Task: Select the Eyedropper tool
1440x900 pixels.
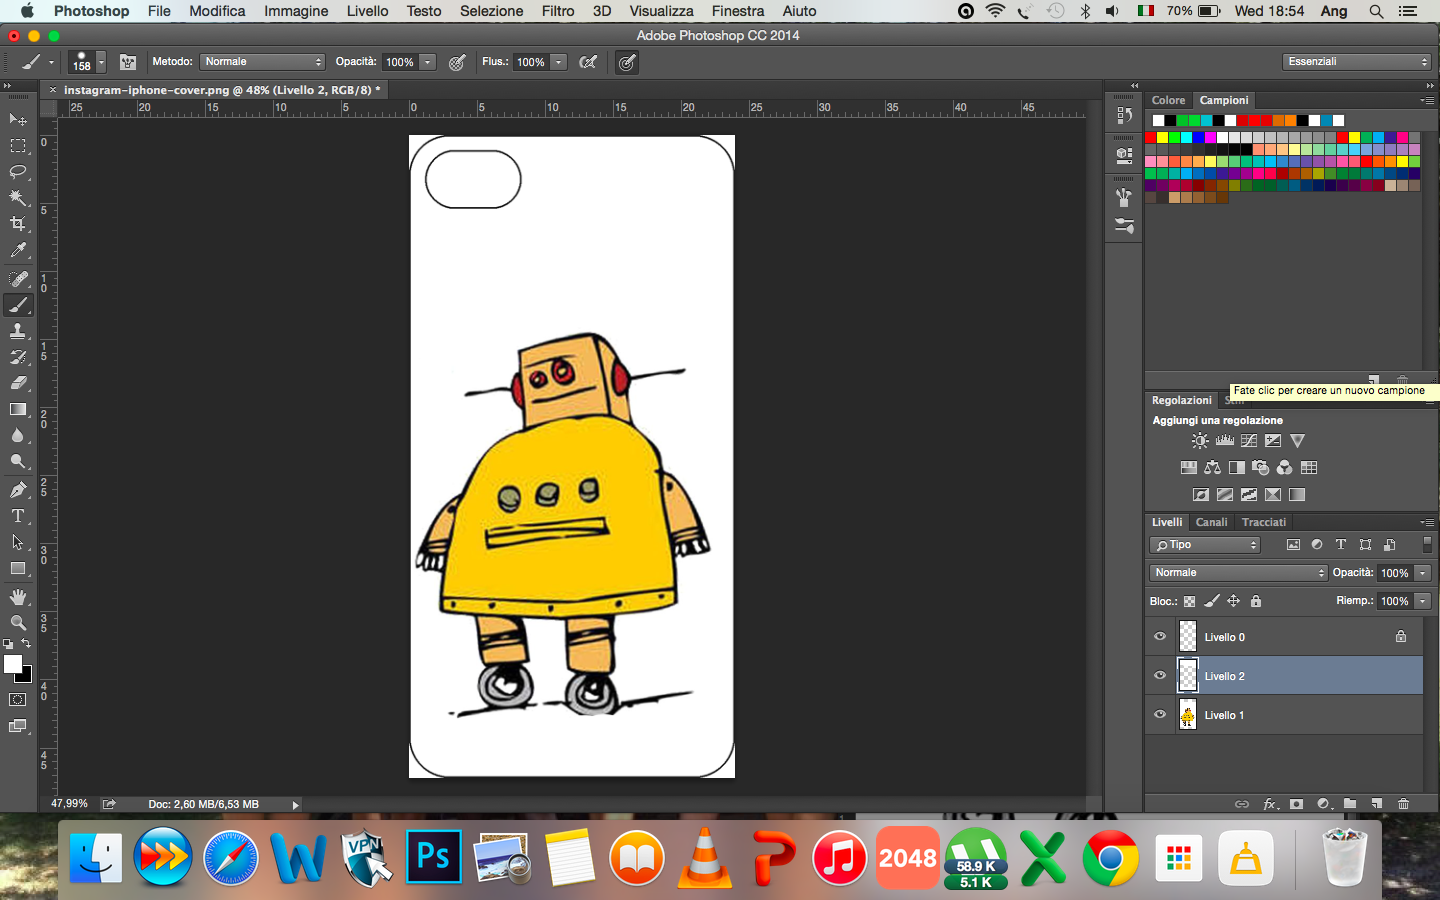Action: pyautogui.click(x=18, y=250)
